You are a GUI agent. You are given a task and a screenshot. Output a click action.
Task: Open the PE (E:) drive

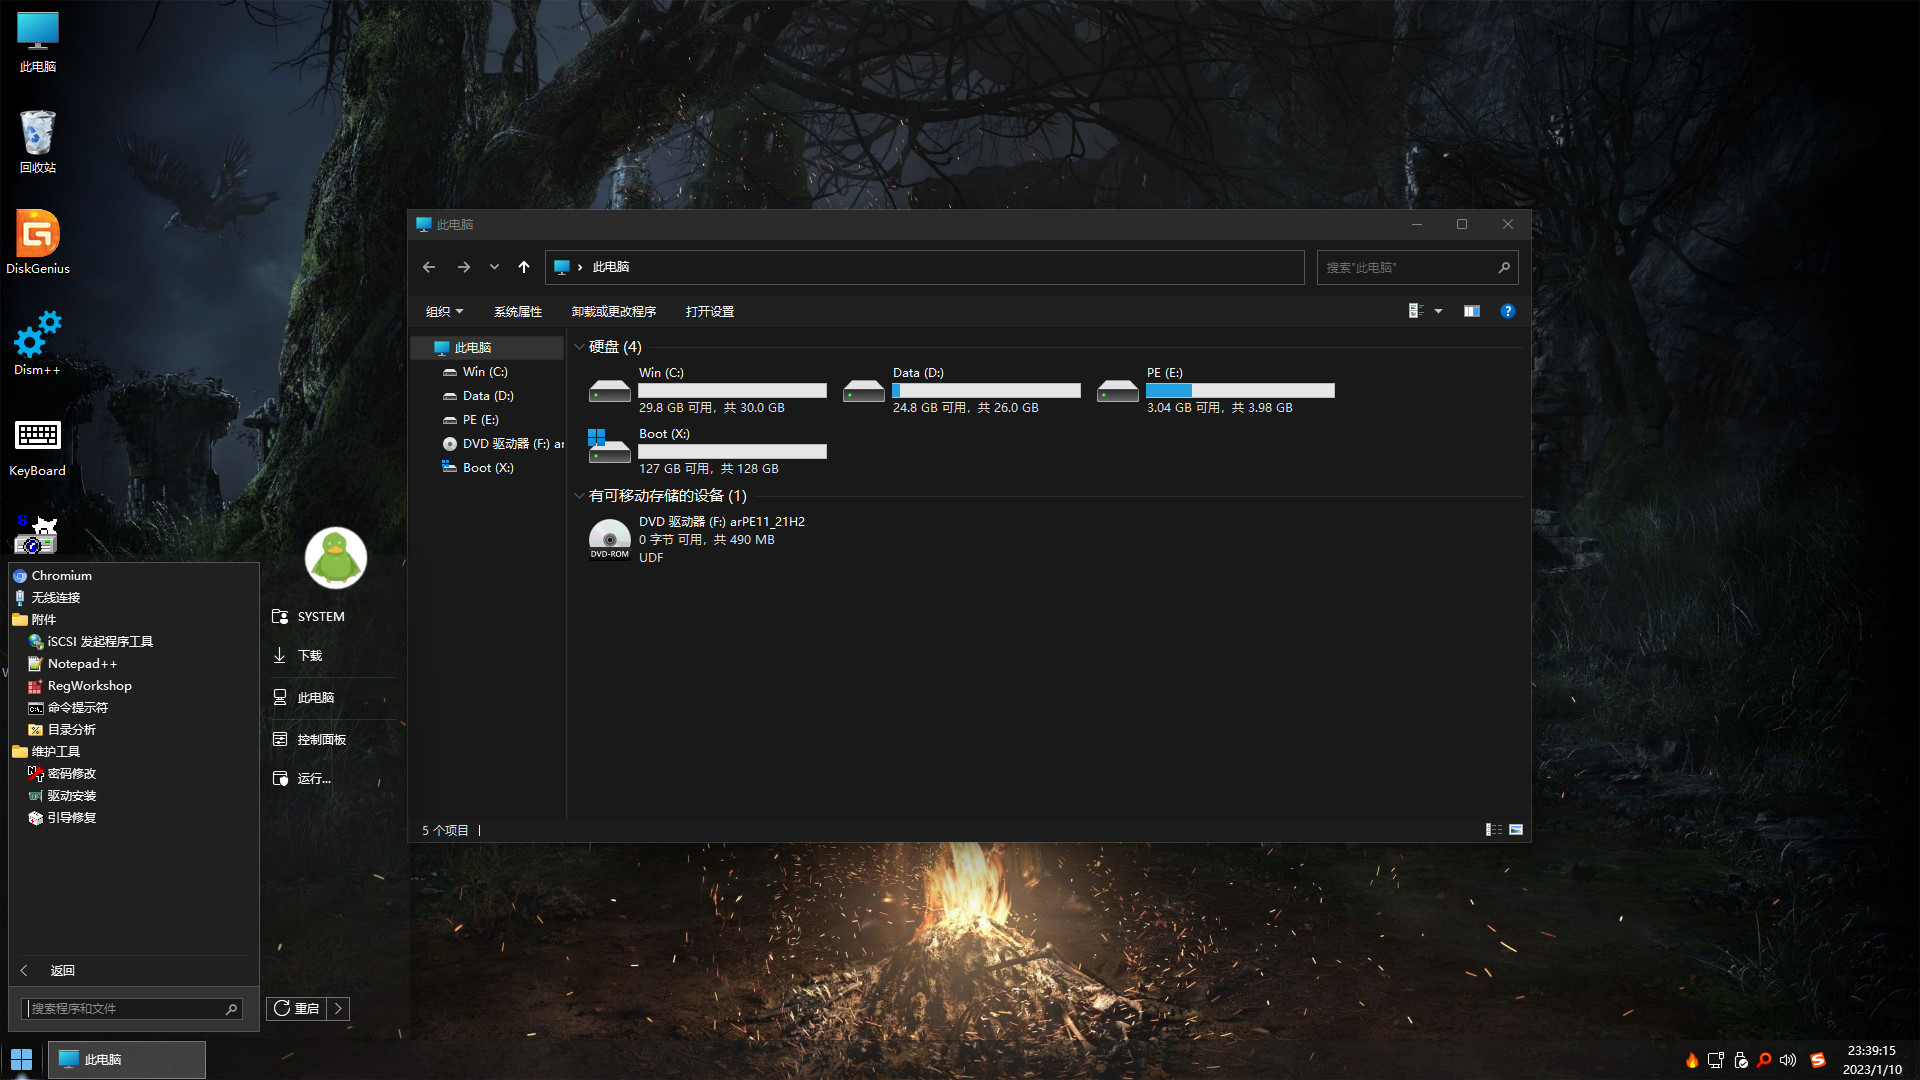tap(1216, 390)
